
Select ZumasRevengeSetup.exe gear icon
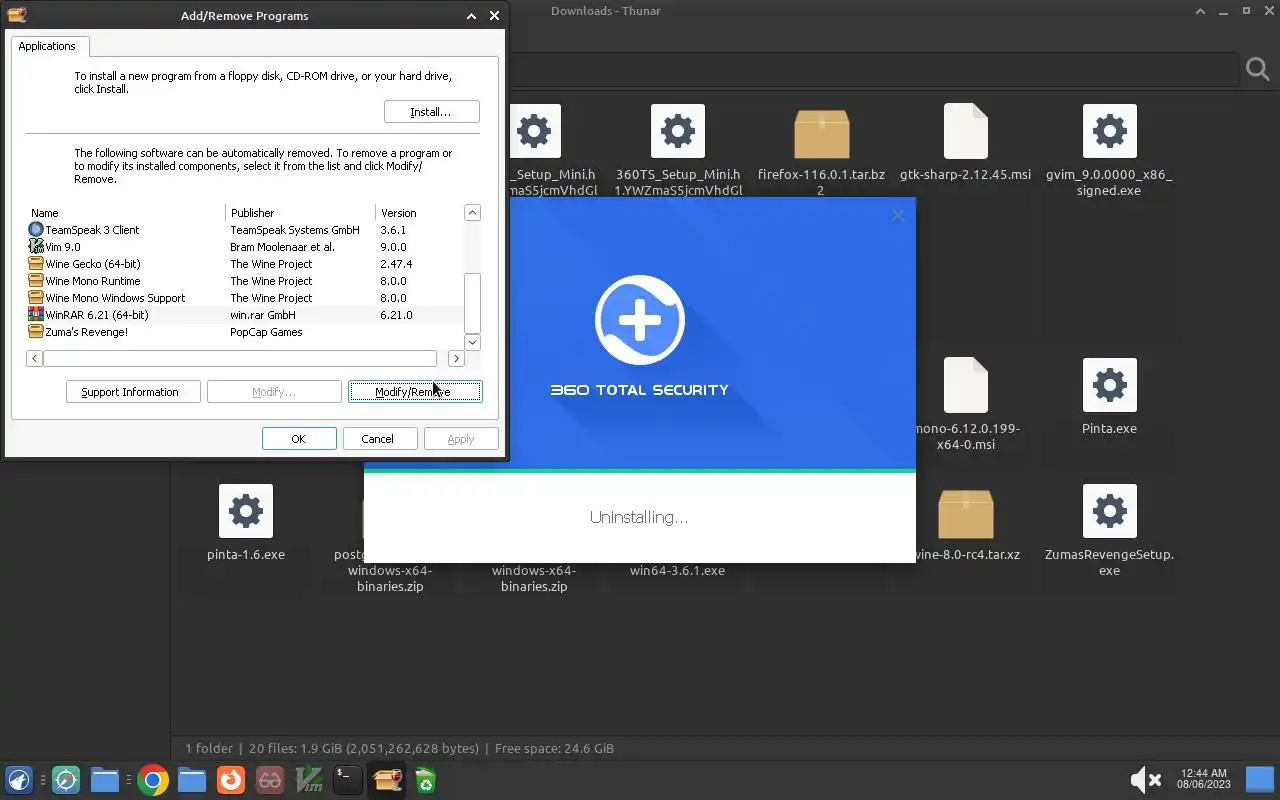coord(1109,511)
